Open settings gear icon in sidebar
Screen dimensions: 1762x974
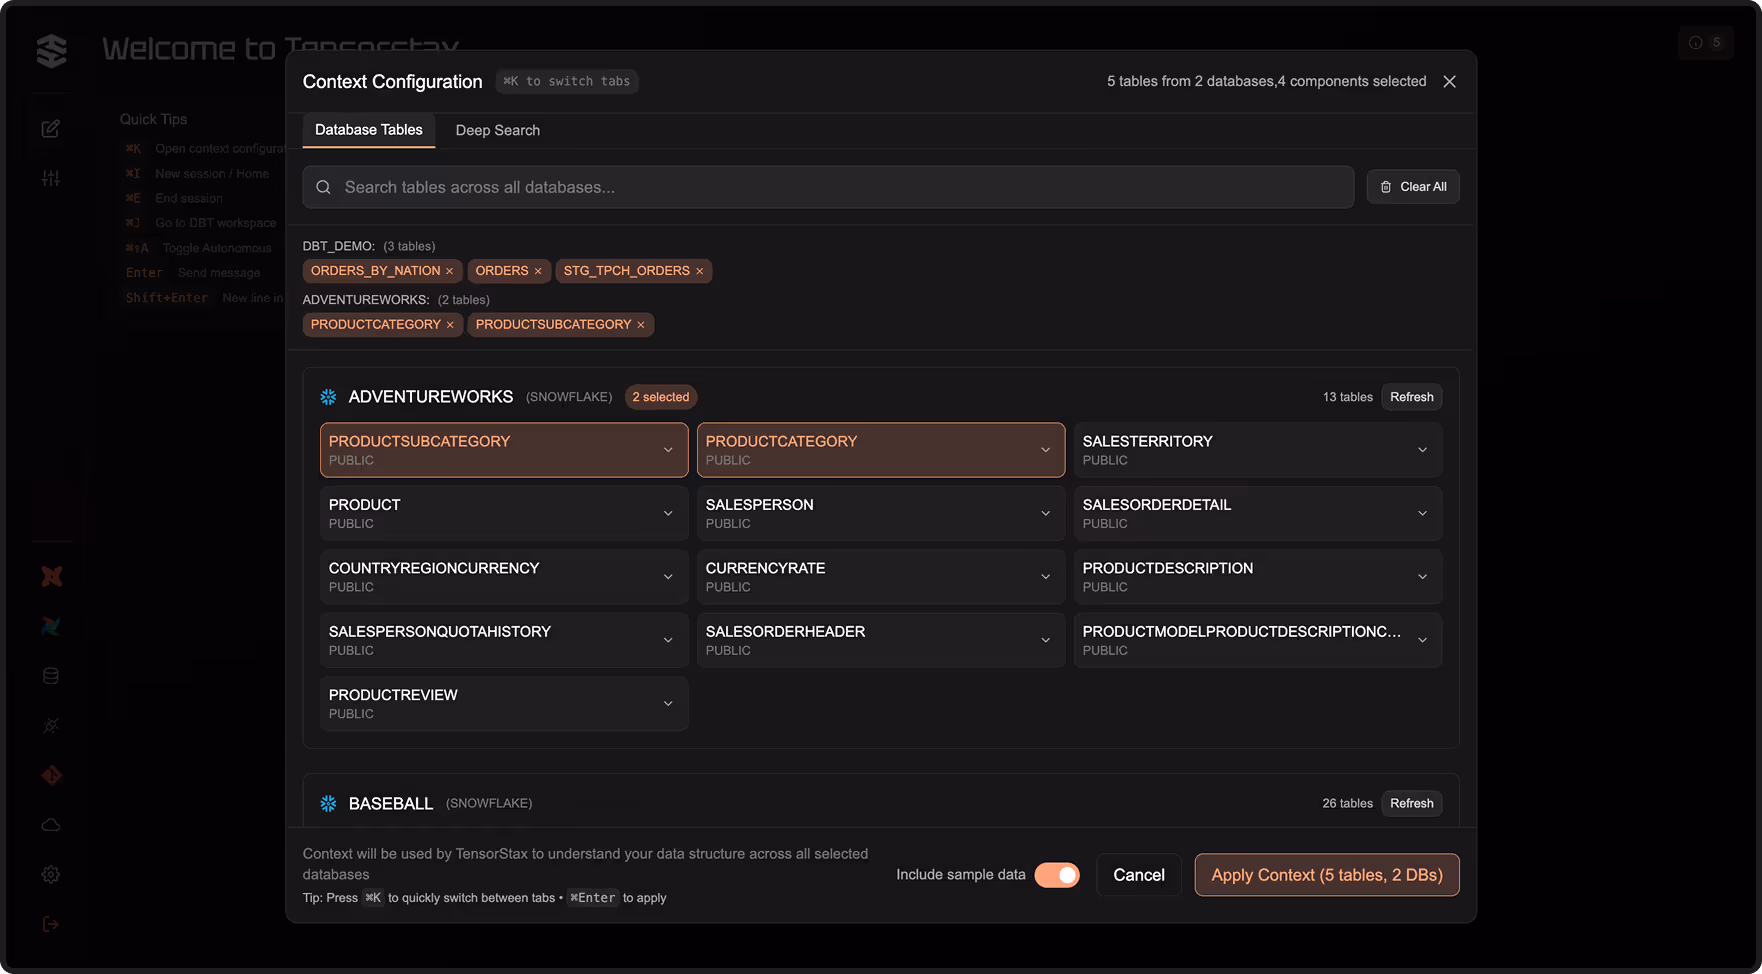(x=51, y=875)
